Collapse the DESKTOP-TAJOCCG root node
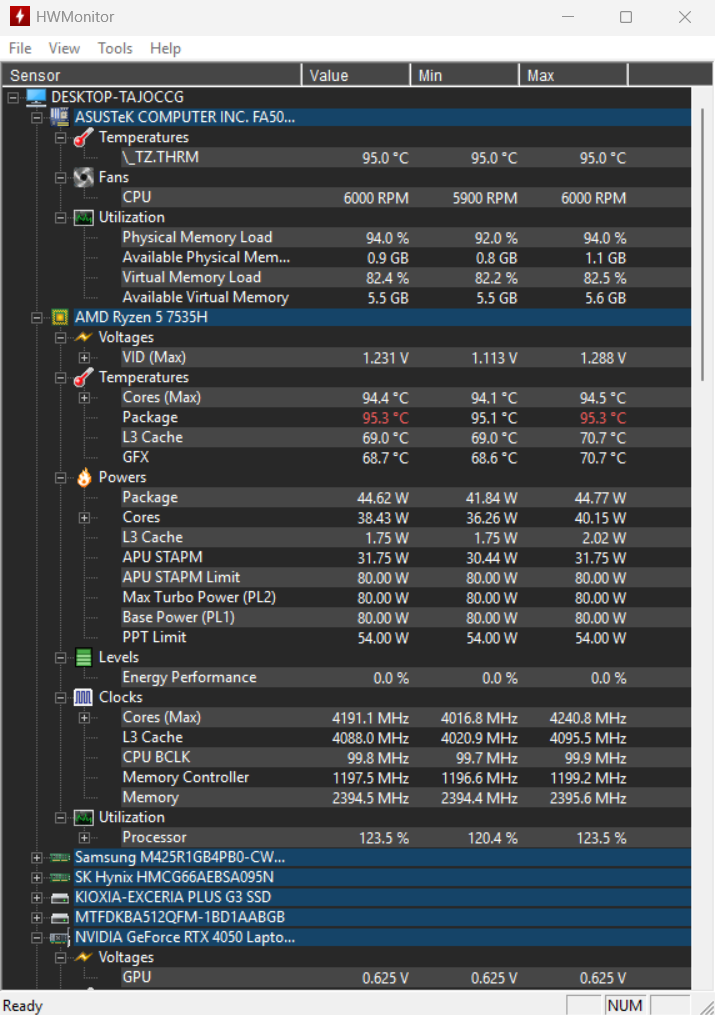 pos(13,97)
